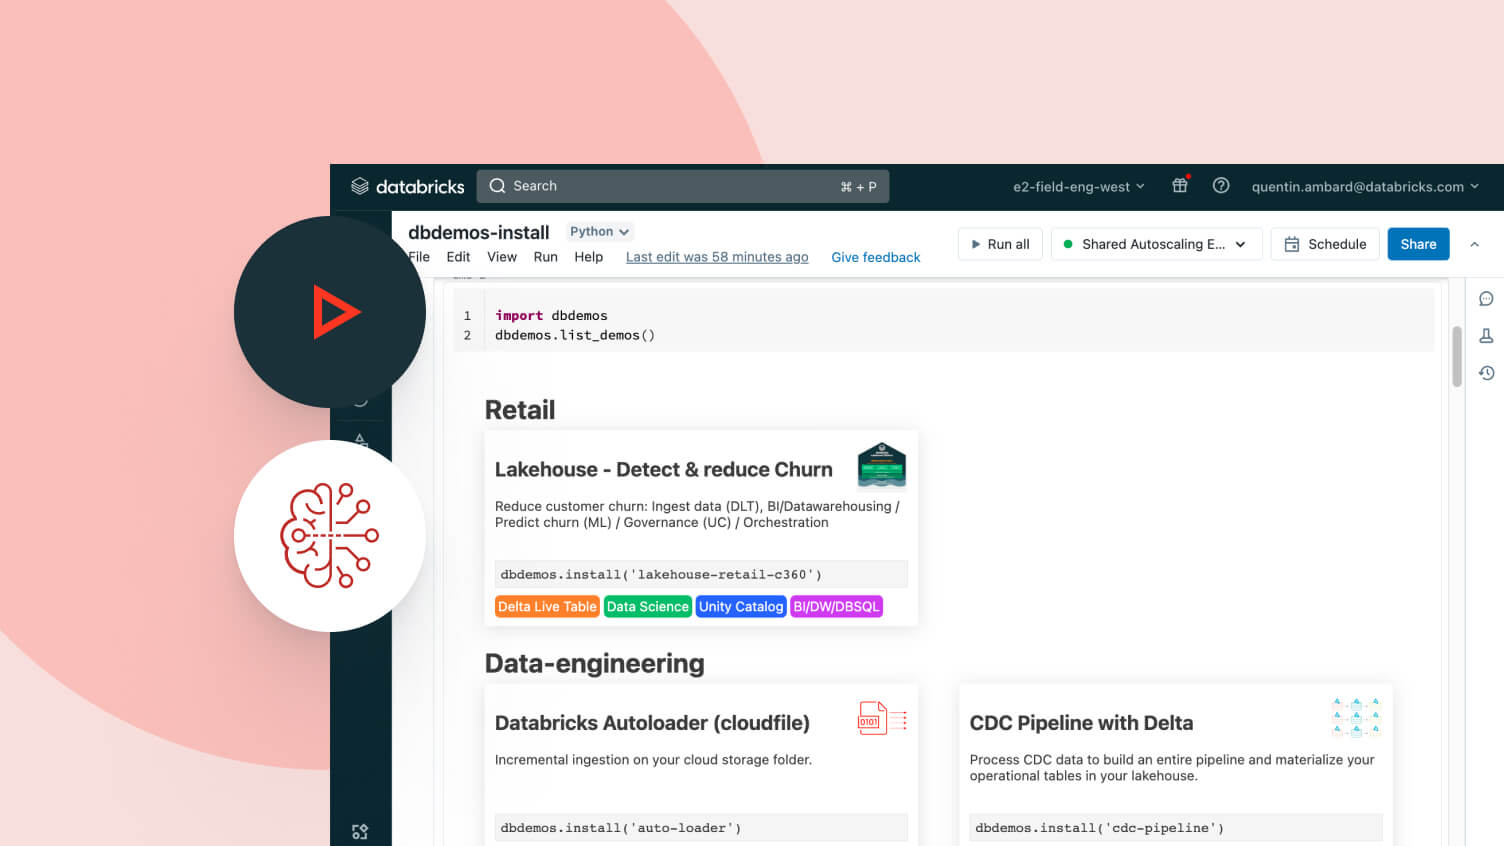Click the orange Delta Live Table tag
Image resolution: width=1504 pixels, height=846 pixels.
click(x=547, y=607)
